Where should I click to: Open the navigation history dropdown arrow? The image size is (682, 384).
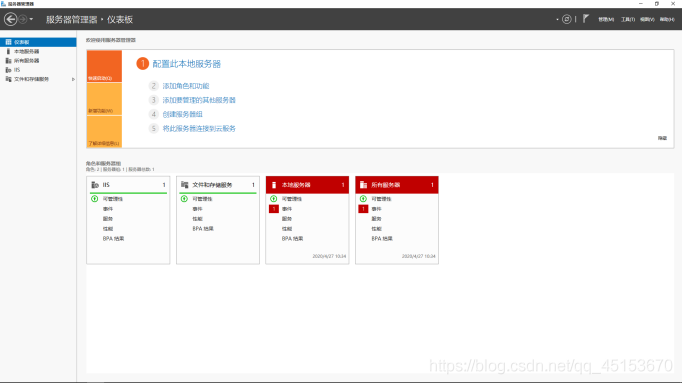pyautogui.click(x=31, y=19)
